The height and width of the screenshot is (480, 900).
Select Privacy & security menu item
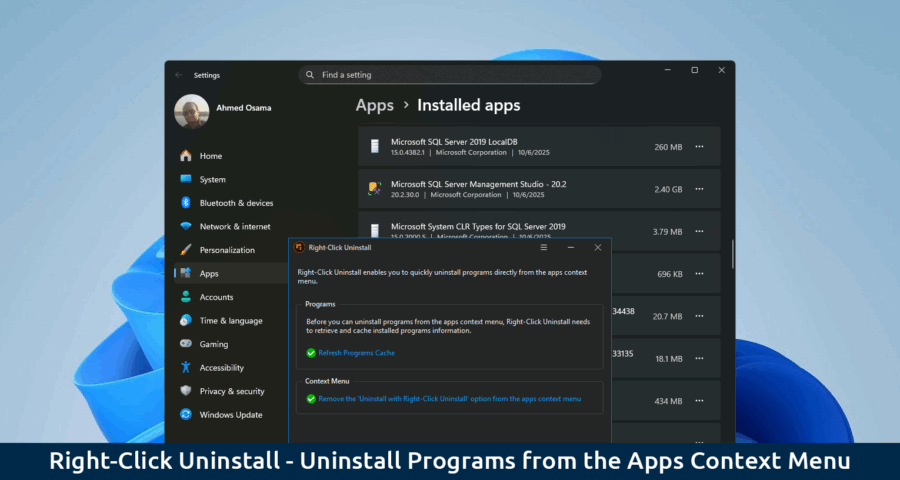[232, 391]
